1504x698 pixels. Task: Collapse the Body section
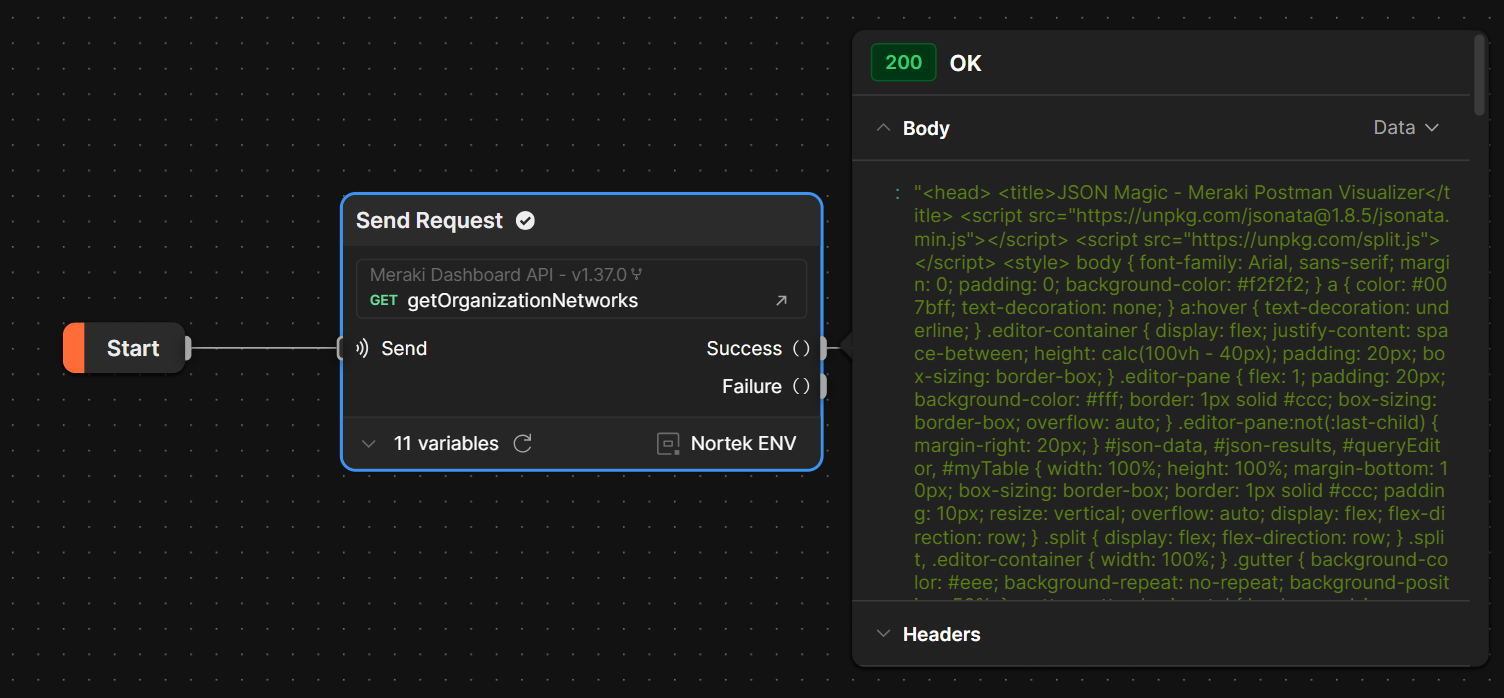[883, 128]
